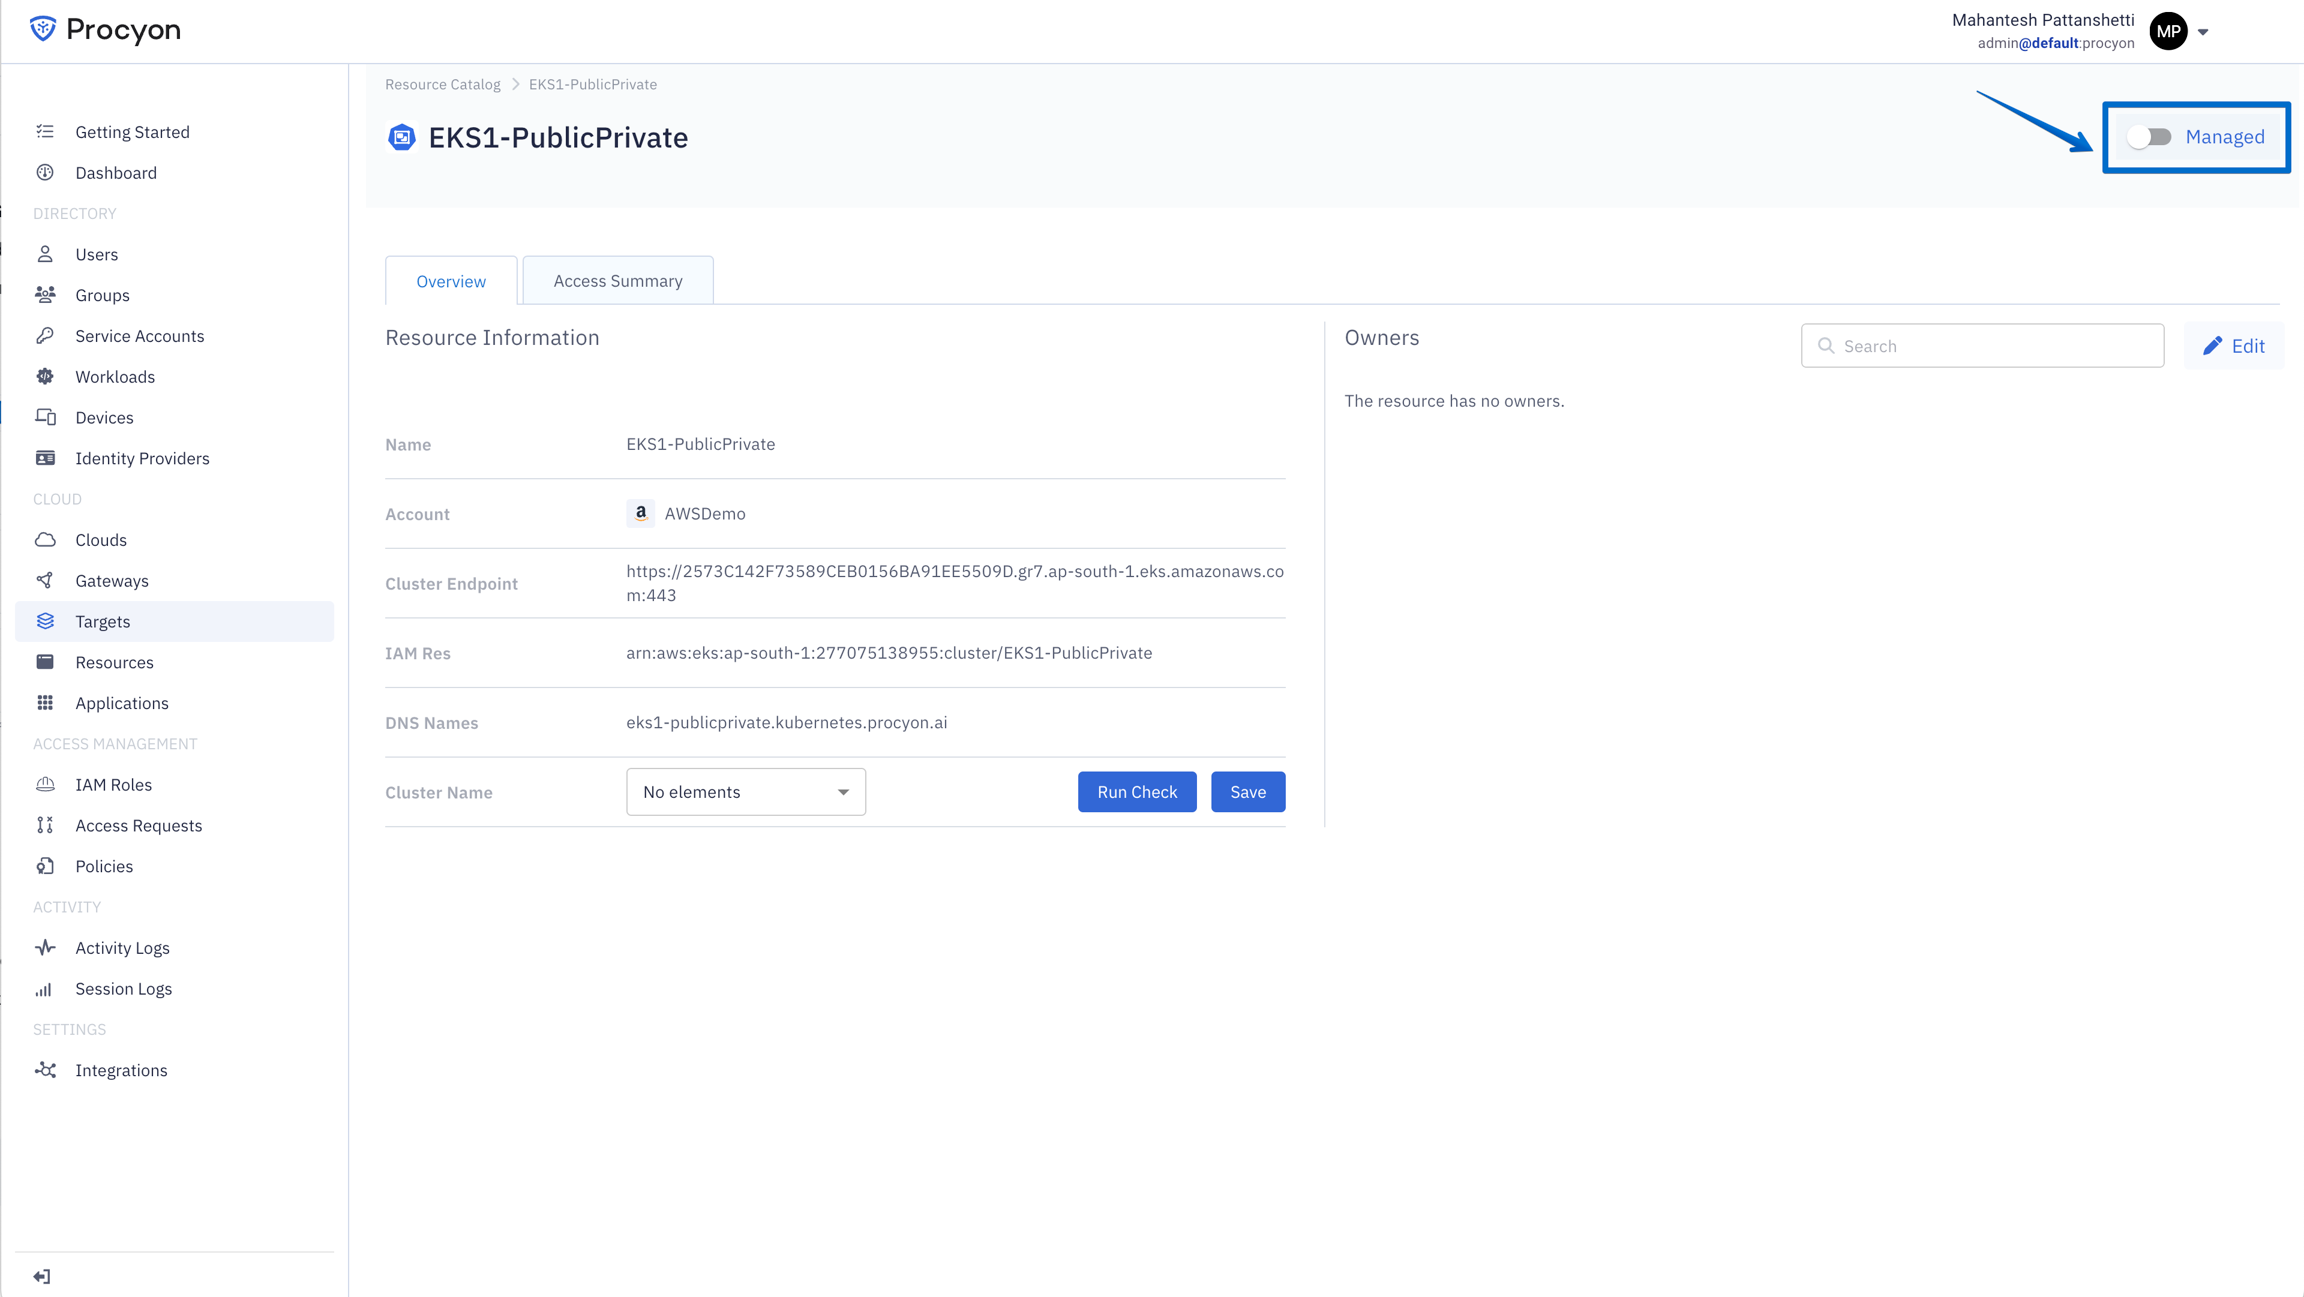Click the Procyon shield logo
Image resolution: width=2304 pixels, height=1297 pixels.
[41, 29]
